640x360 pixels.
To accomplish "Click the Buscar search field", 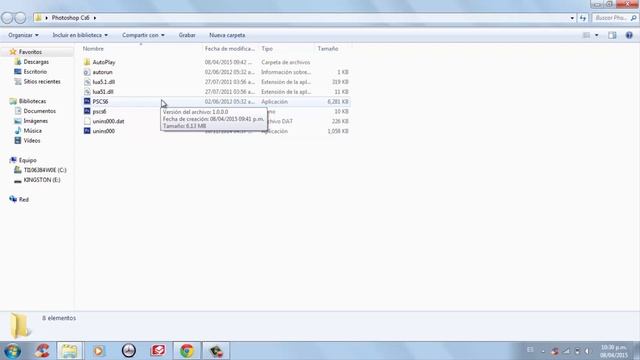I will click(611, 18).
